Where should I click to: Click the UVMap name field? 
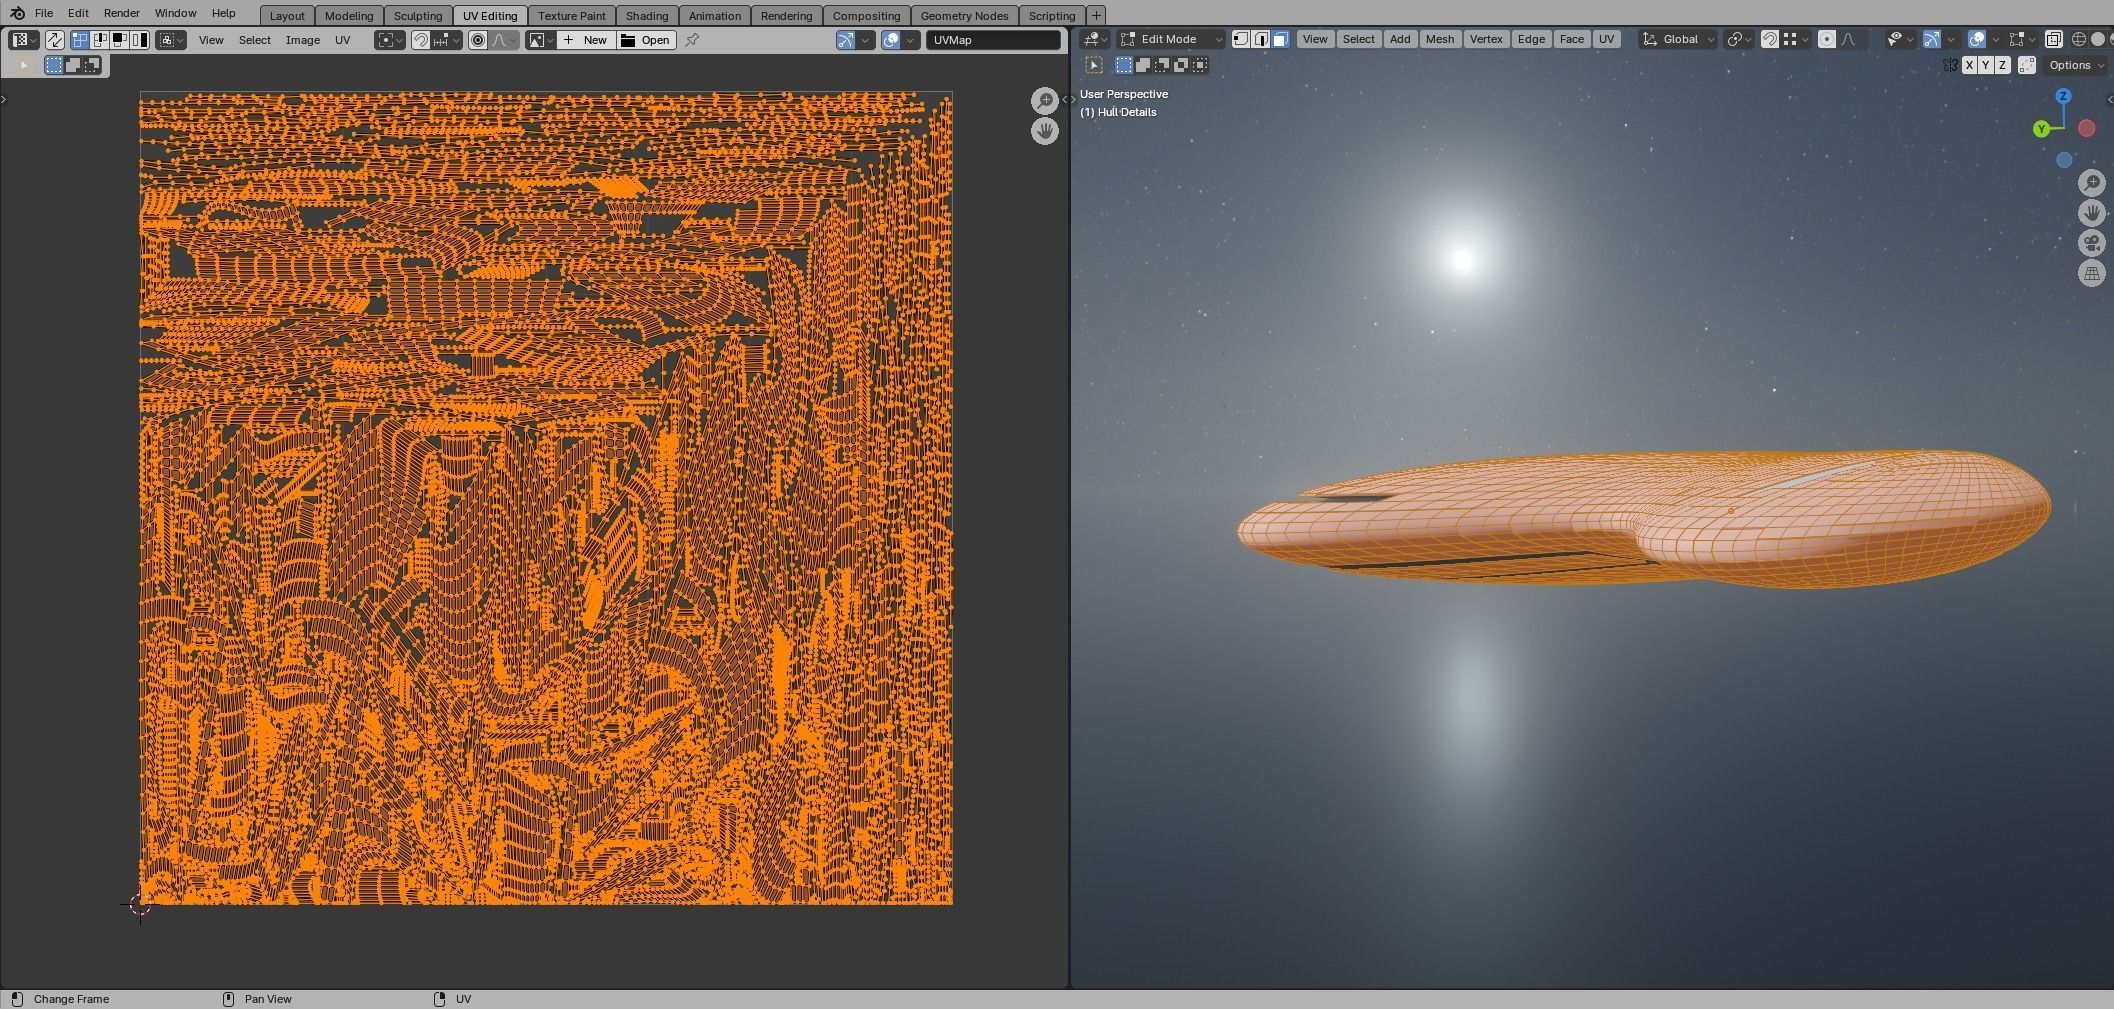(x=993, y=40)
